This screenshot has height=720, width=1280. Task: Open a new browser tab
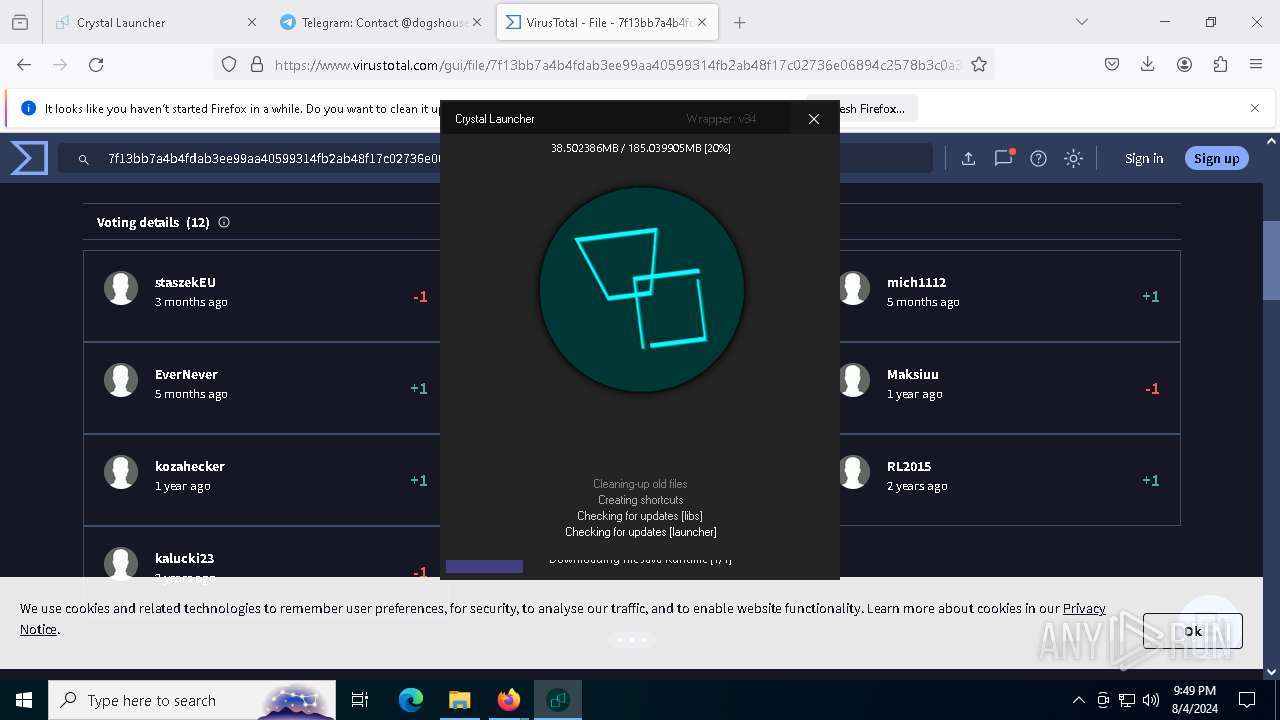tap(739, 22)
